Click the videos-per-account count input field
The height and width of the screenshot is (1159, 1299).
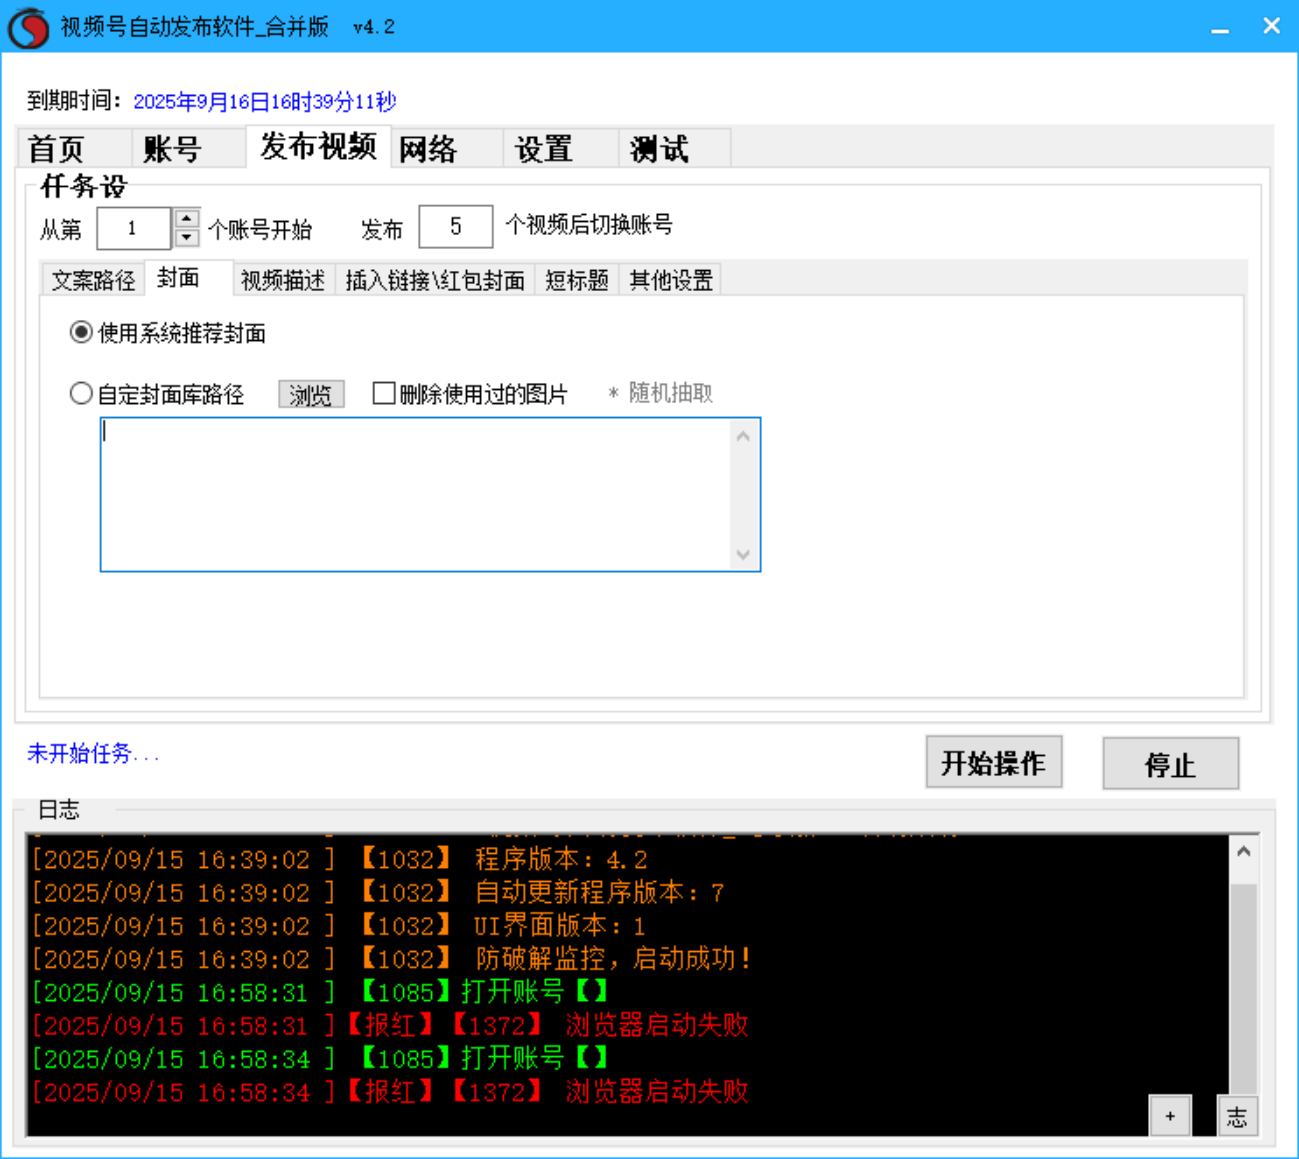455,227
